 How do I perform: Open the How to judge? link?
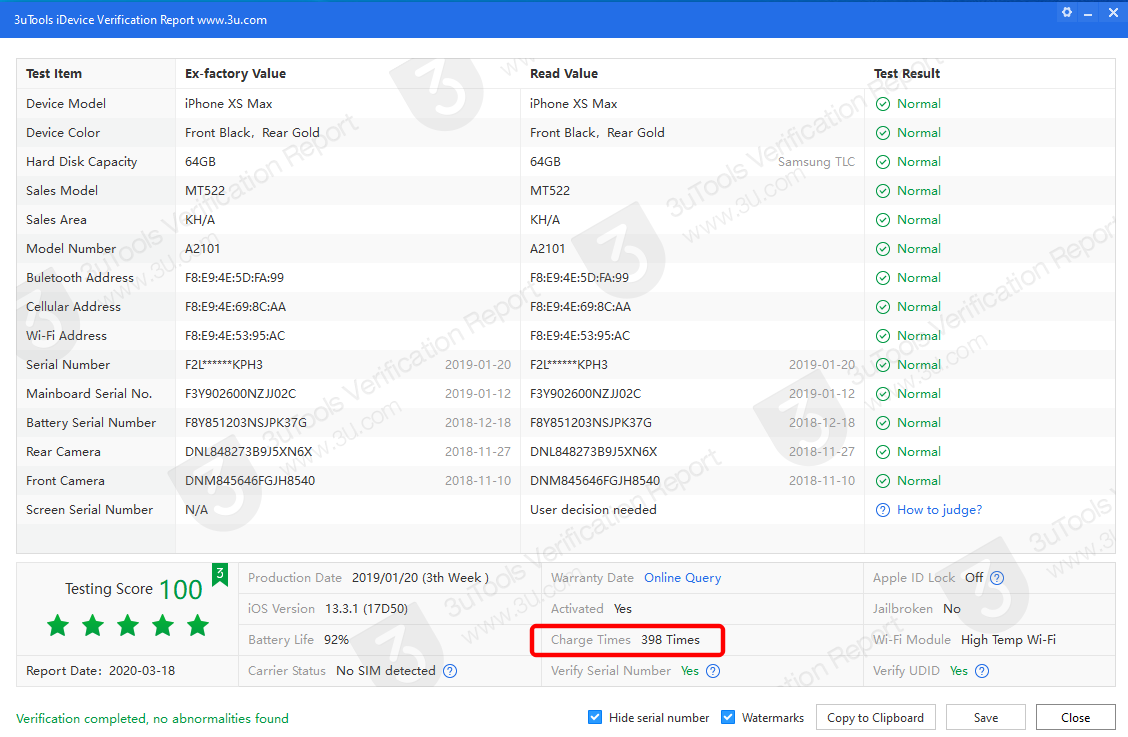pos(940,510)
